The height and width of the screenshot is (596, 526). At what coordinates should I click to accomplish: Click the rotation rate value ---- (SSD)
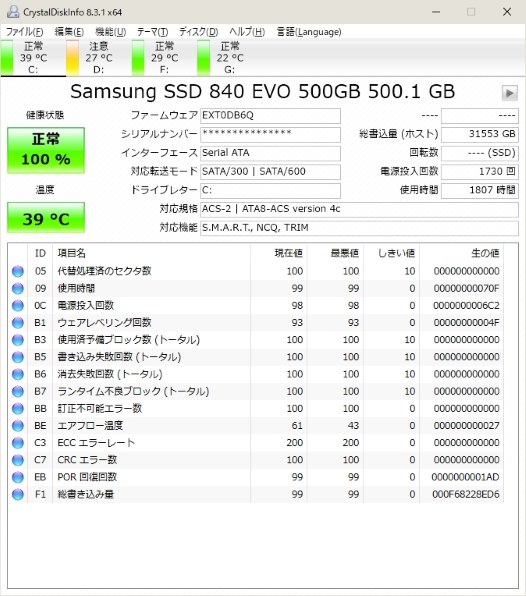(x=480, y=153)
